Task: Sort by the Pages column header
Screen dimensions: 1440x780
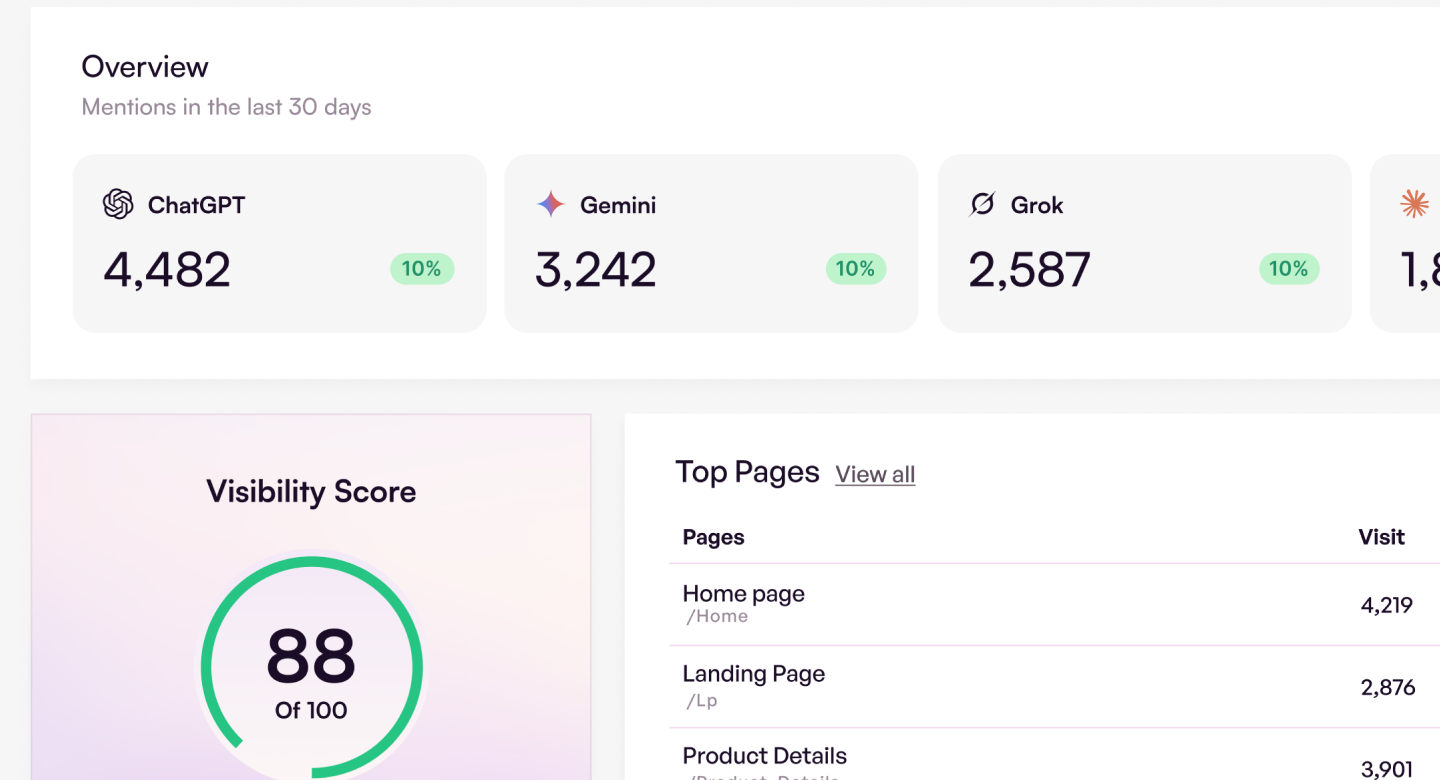Action: click(x=713, y=537)
